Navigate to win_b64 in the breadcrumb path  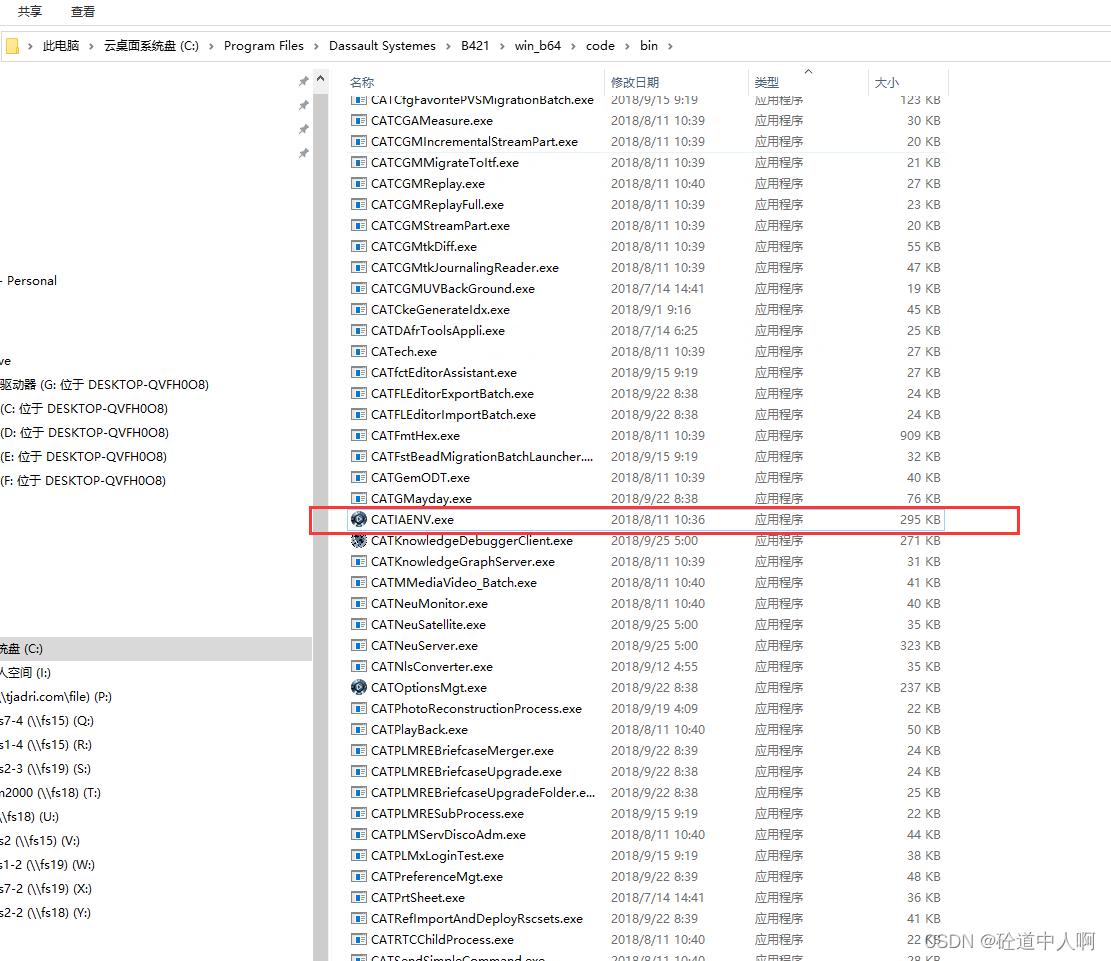click(538, 46)
